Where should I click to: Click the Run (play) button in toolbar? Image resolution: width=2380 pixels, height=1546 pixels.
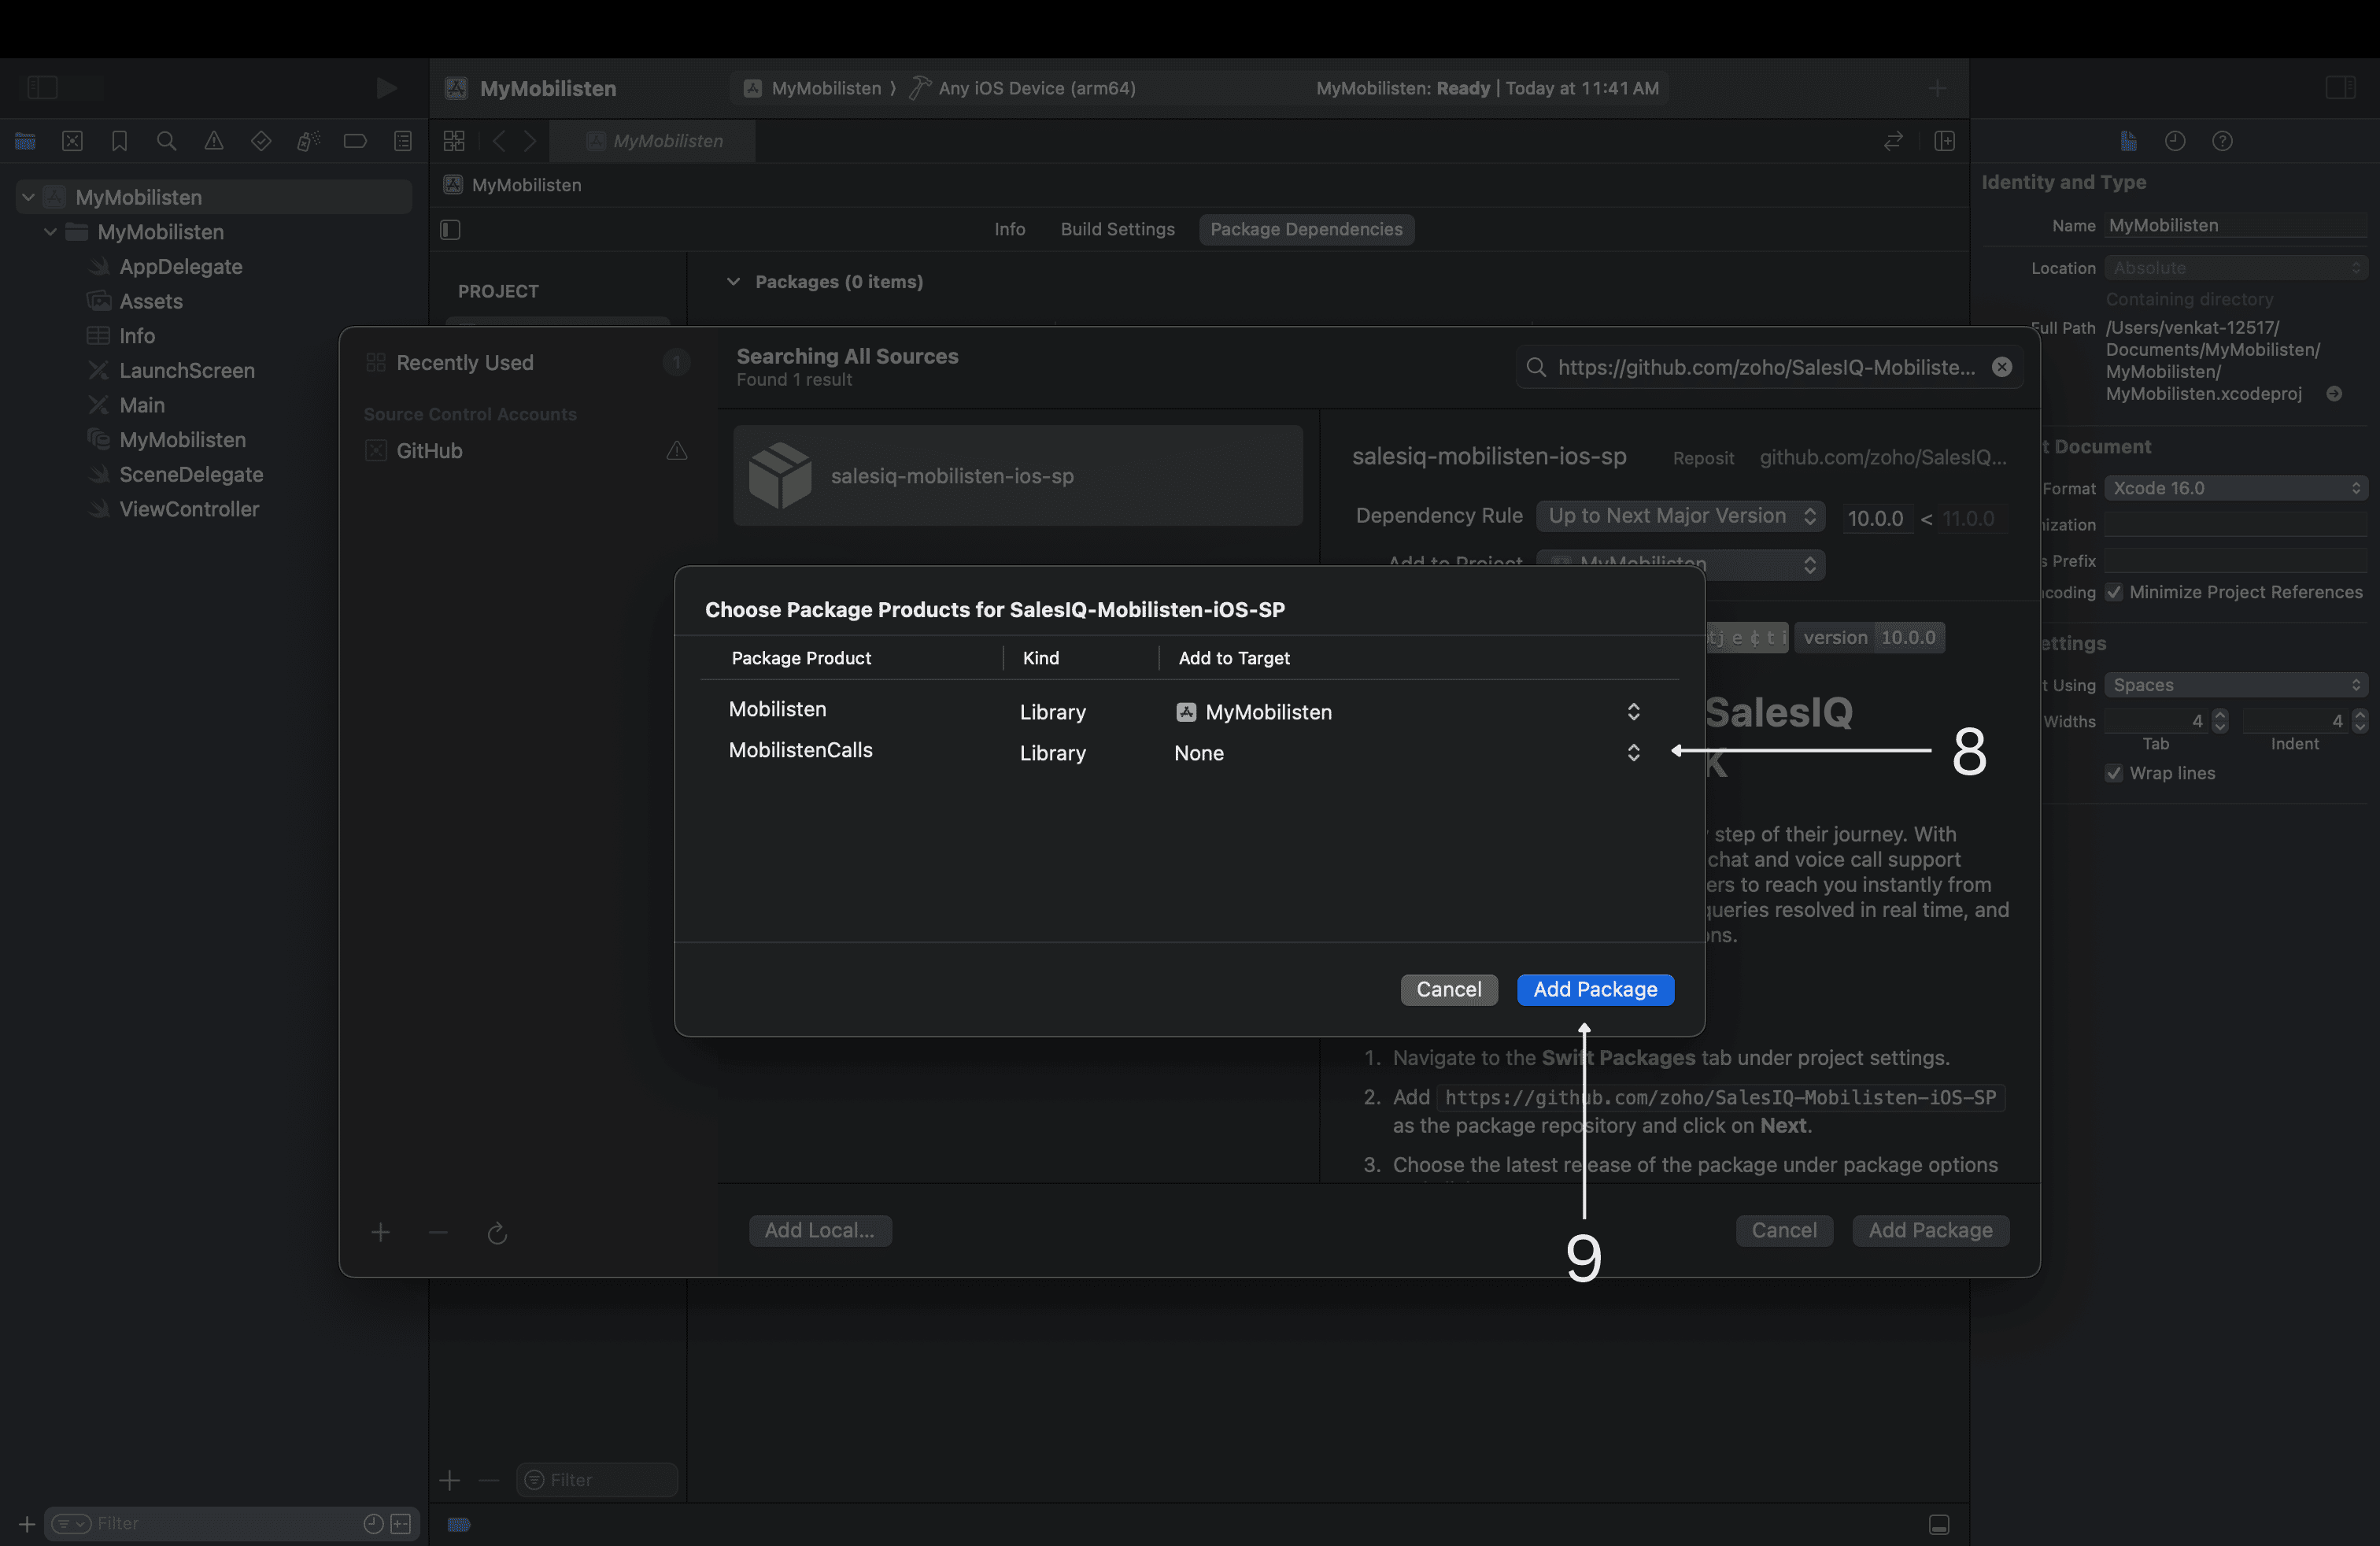point(386,88)
